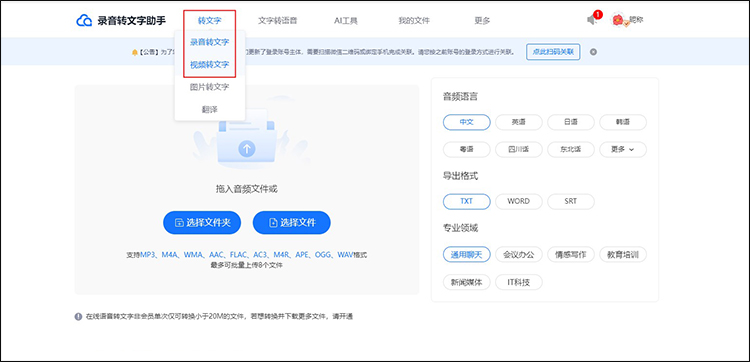Click the 录音转文字助手 title text
This screenshot has height=362, width=750.
[132, 21]
